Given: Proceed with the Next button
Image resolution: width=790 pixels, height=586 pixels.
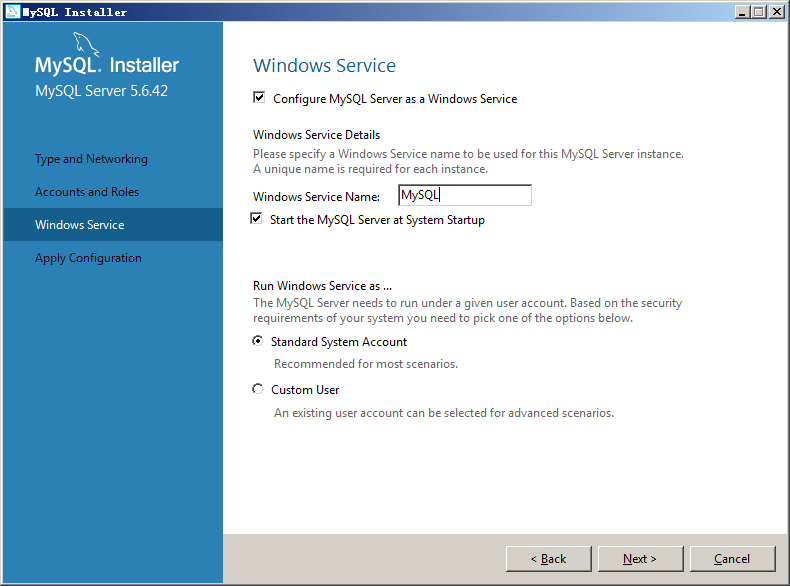Looking at the screenshot, I should [640, 559].
